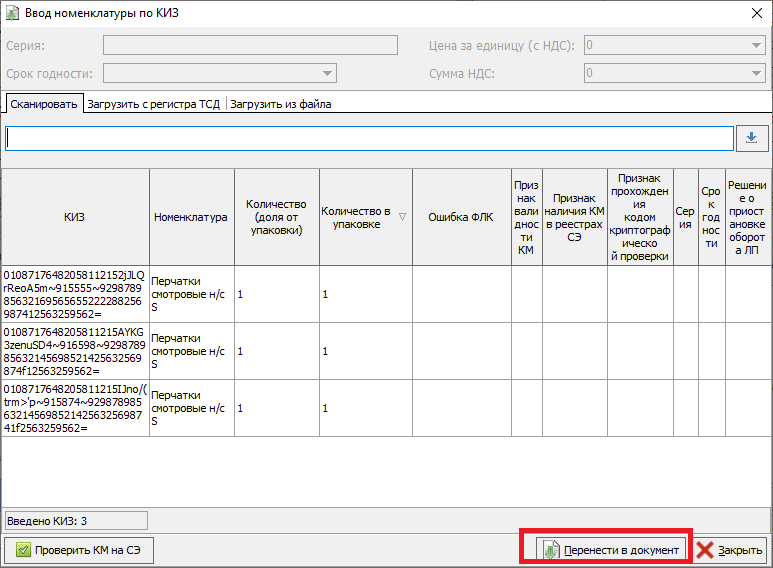Click the Ошибка ФЛК column header

pos(460,217)
